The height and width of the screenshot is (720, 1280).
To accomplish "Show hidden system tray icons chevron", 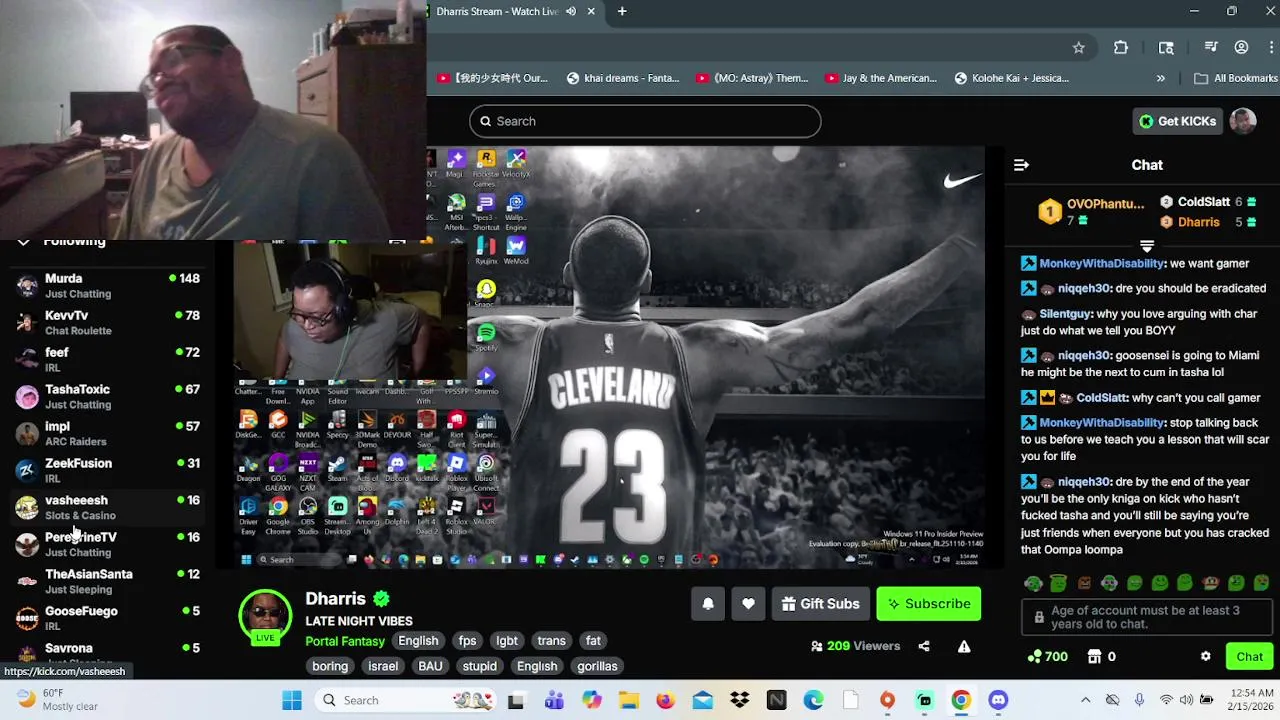I will [1085, 700].
